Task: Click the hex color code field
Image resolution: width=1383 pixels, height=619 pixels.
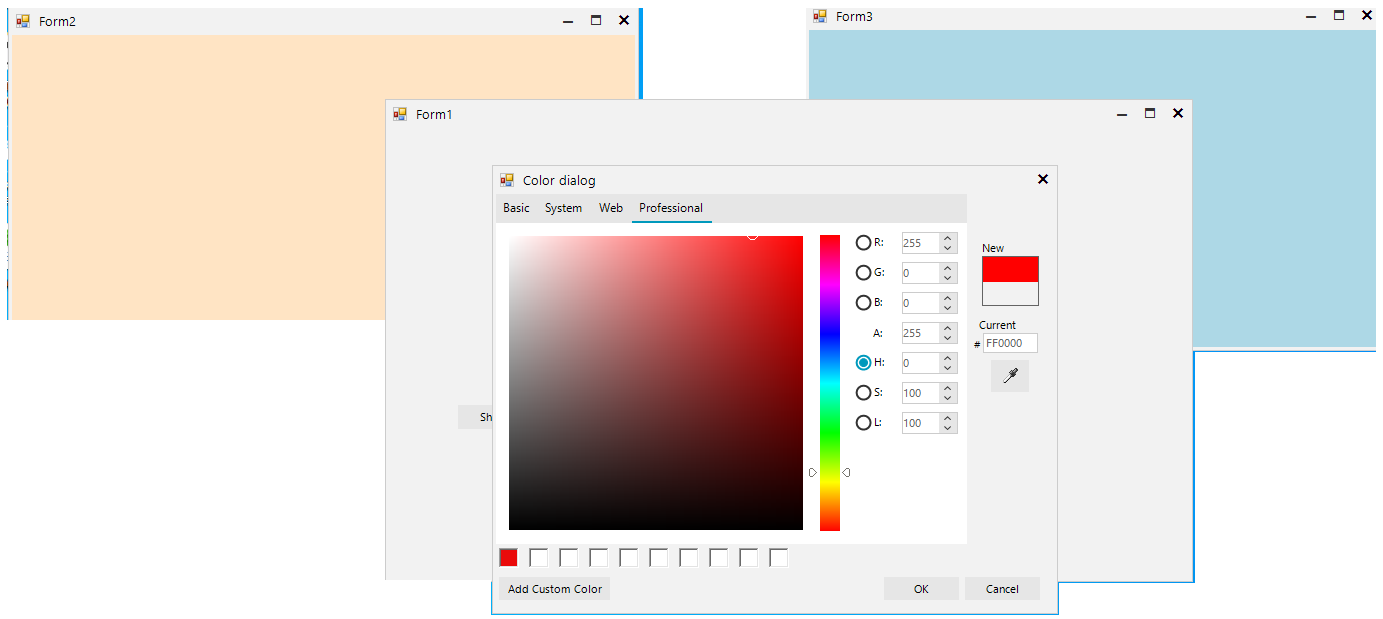Action: tap(1009, 343)
